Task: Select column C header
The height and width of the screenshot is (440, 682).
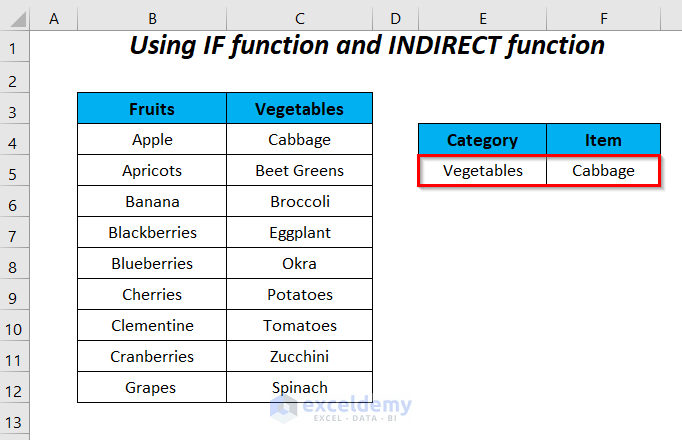Action: (299, 19)
